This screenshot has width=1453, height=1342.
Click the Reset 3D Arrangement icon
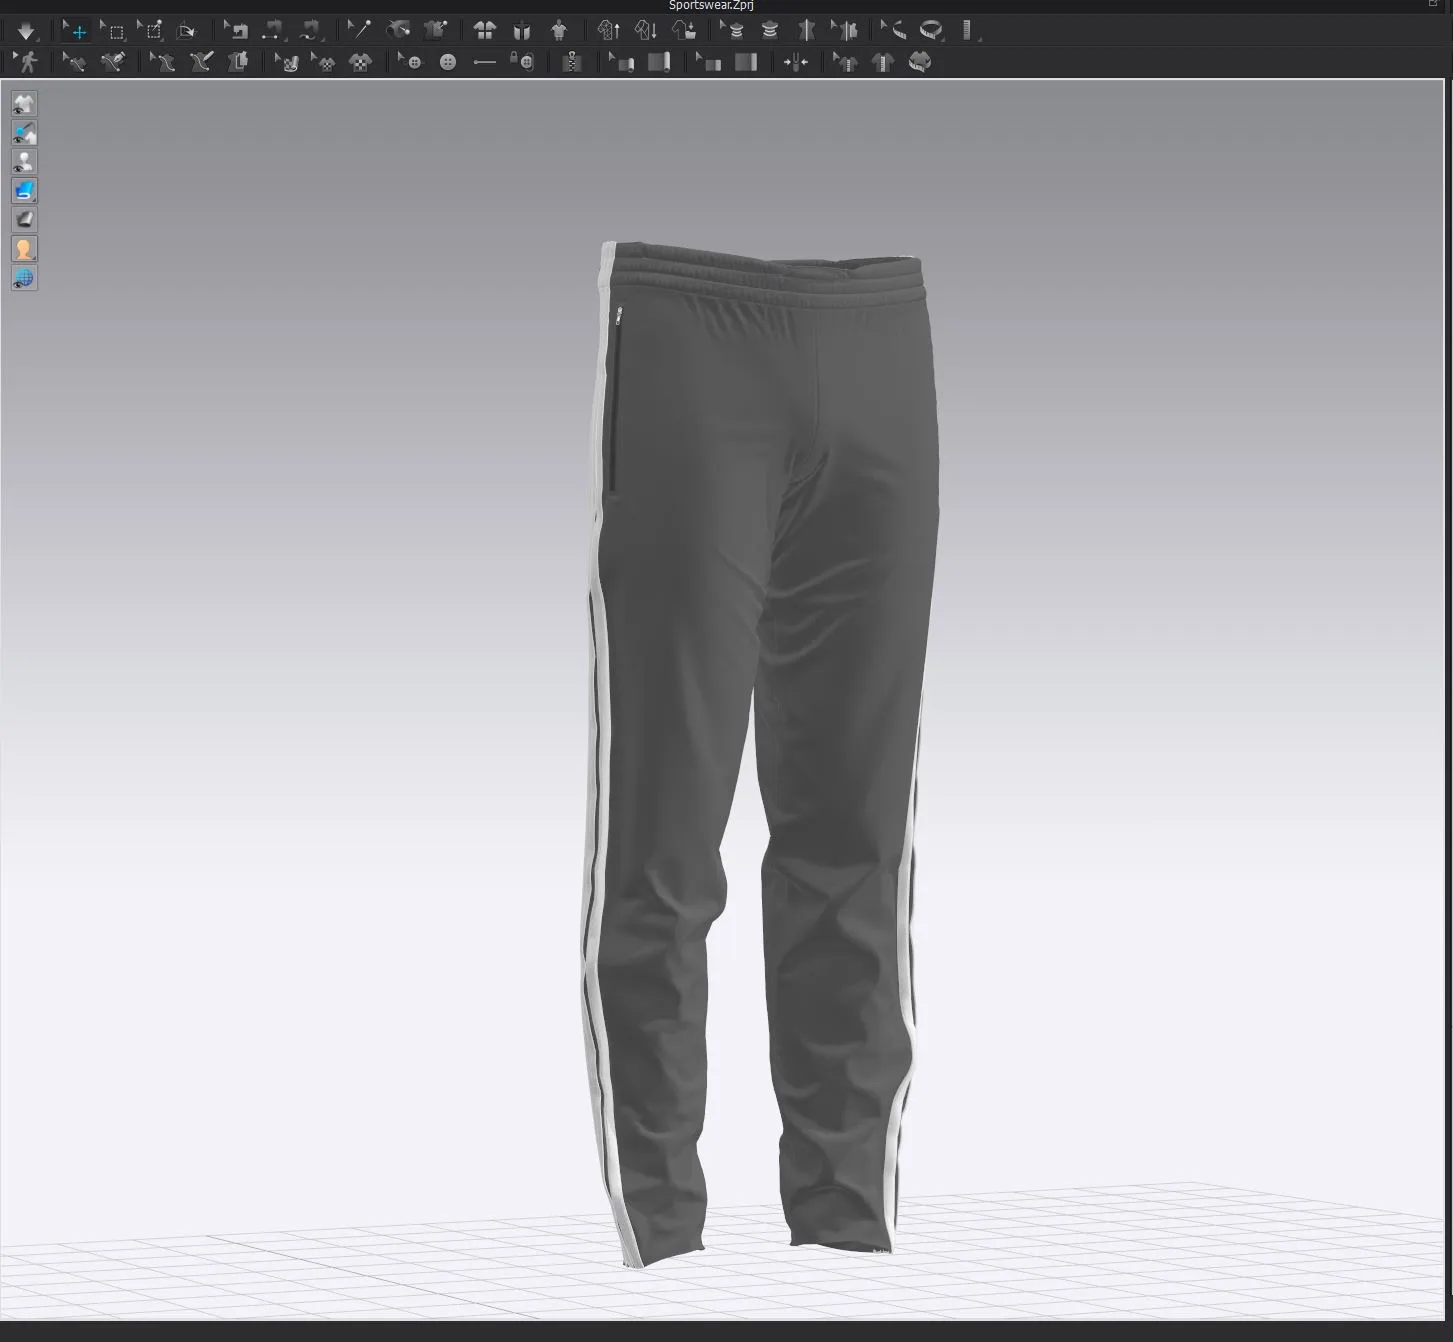pos(521,31)
